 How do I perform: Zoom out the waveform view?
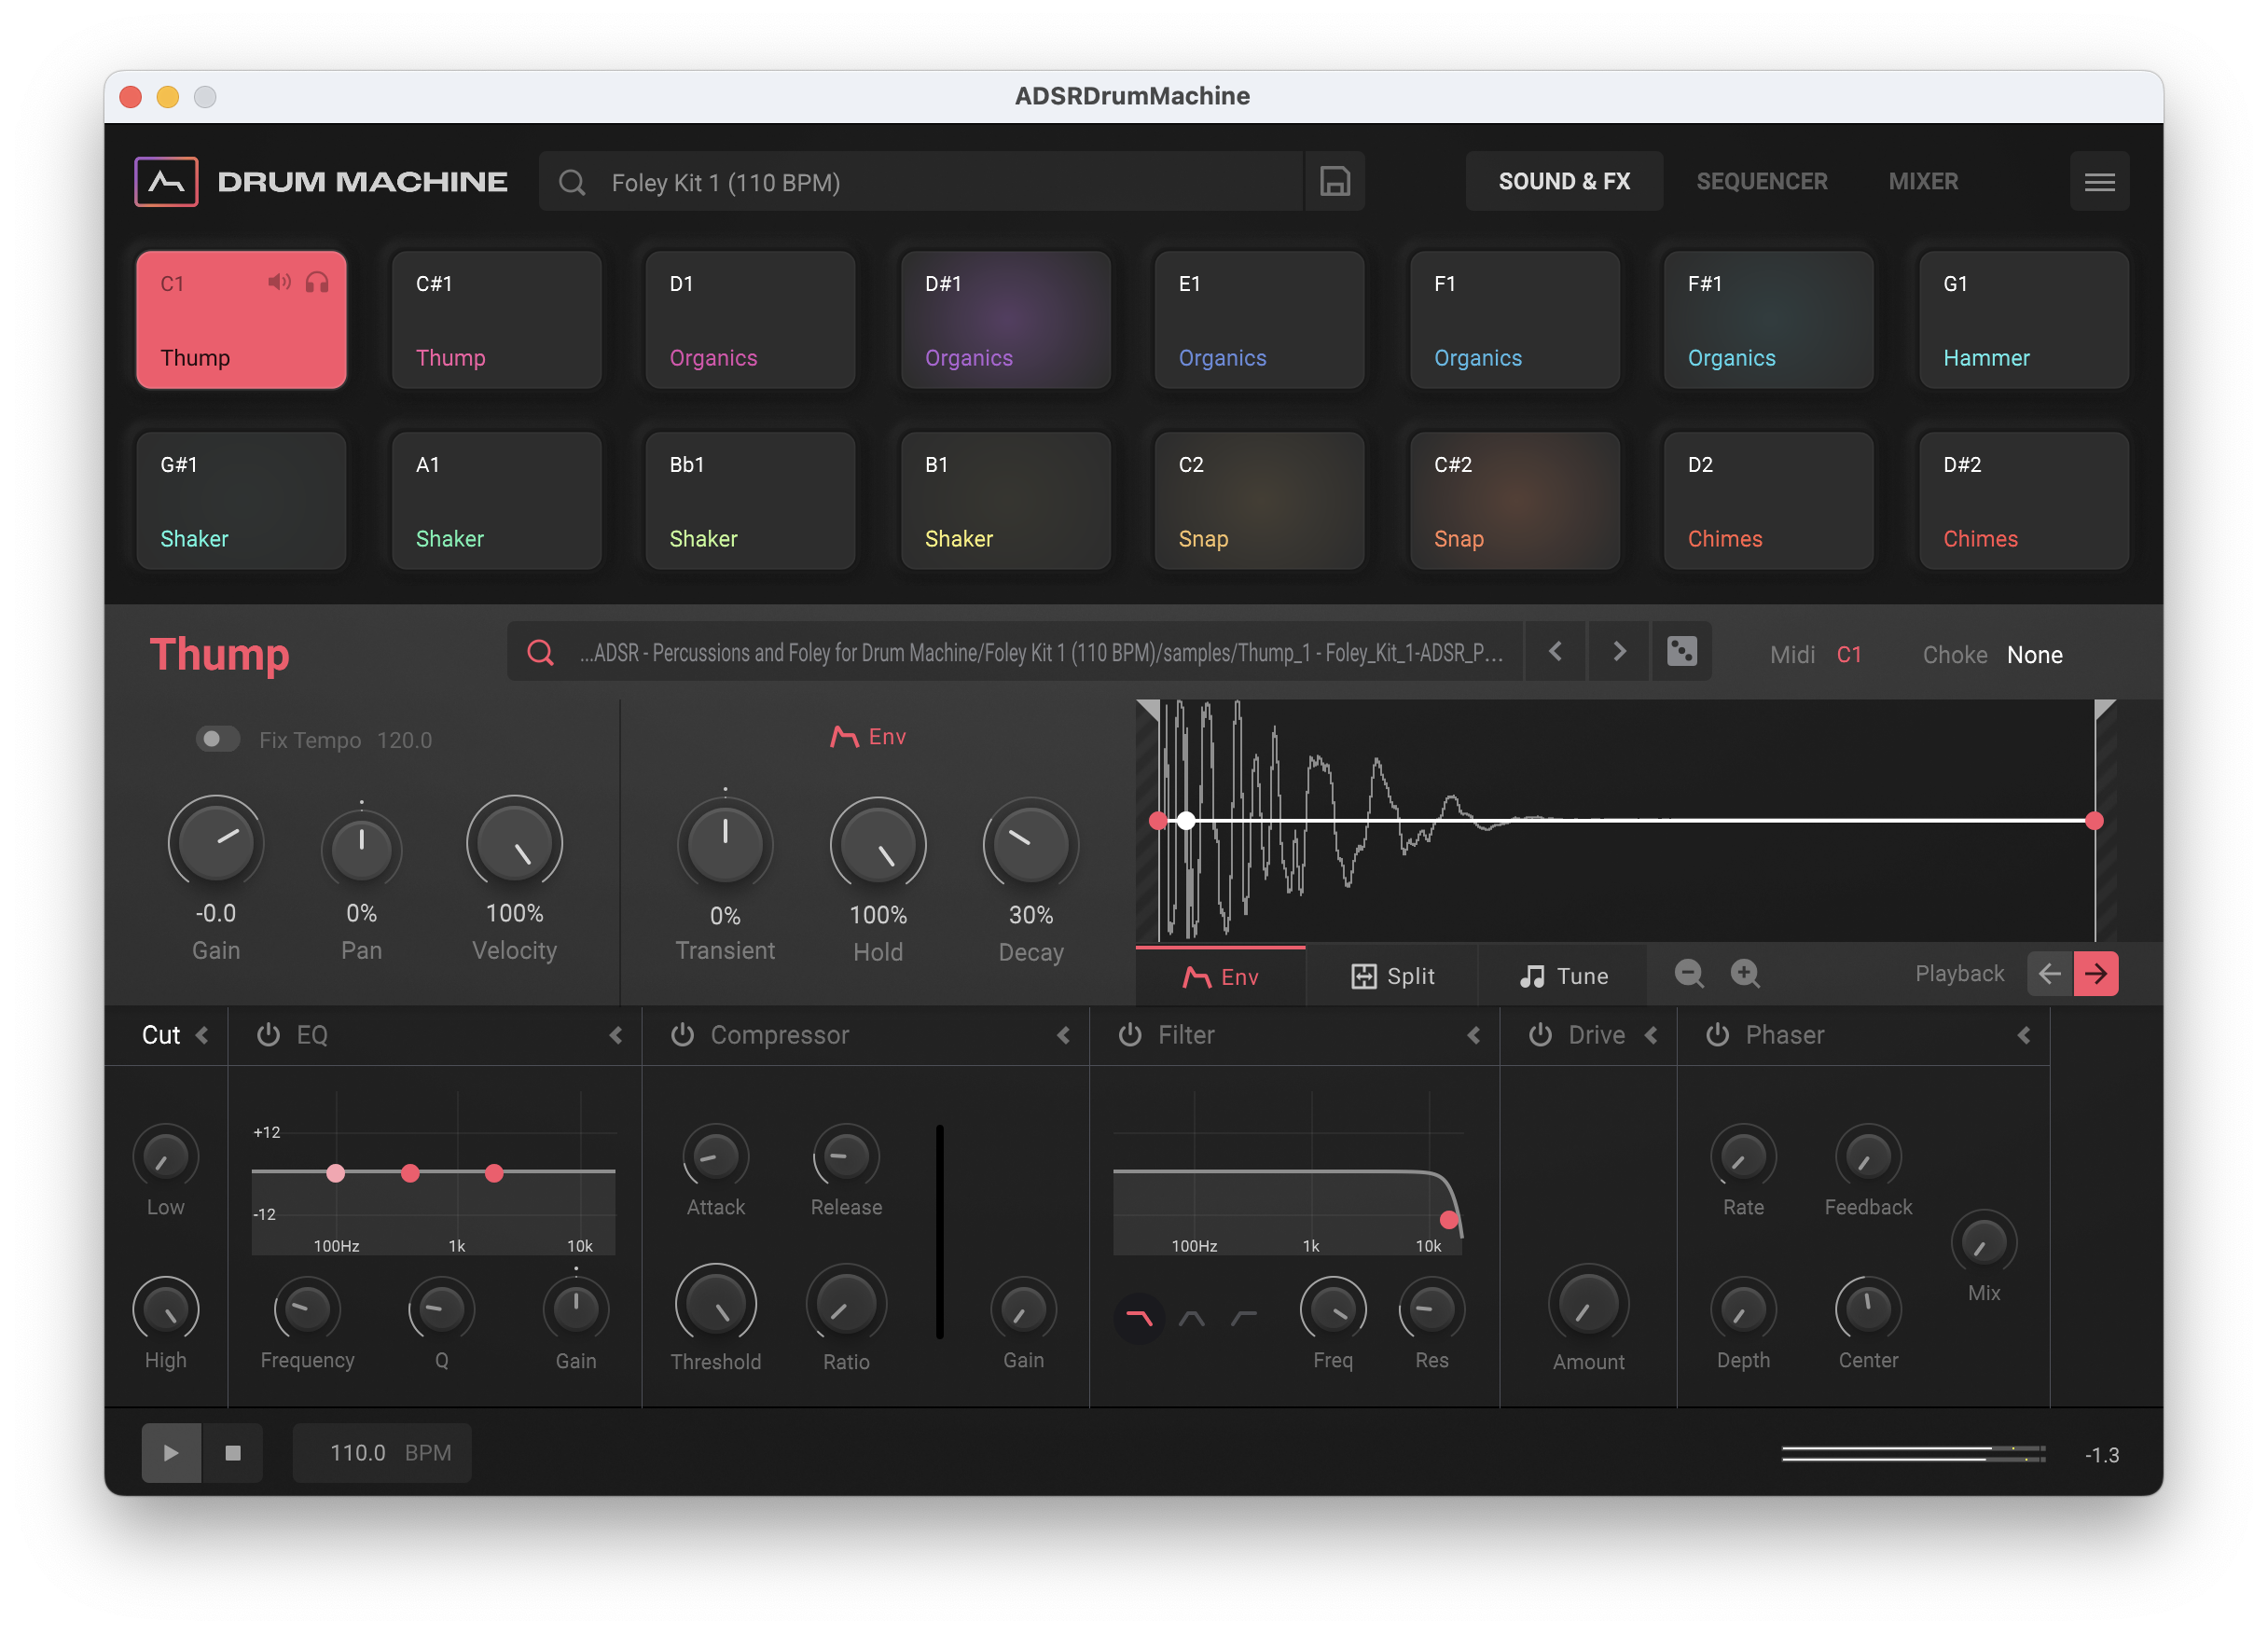[x=1689, y=973]
